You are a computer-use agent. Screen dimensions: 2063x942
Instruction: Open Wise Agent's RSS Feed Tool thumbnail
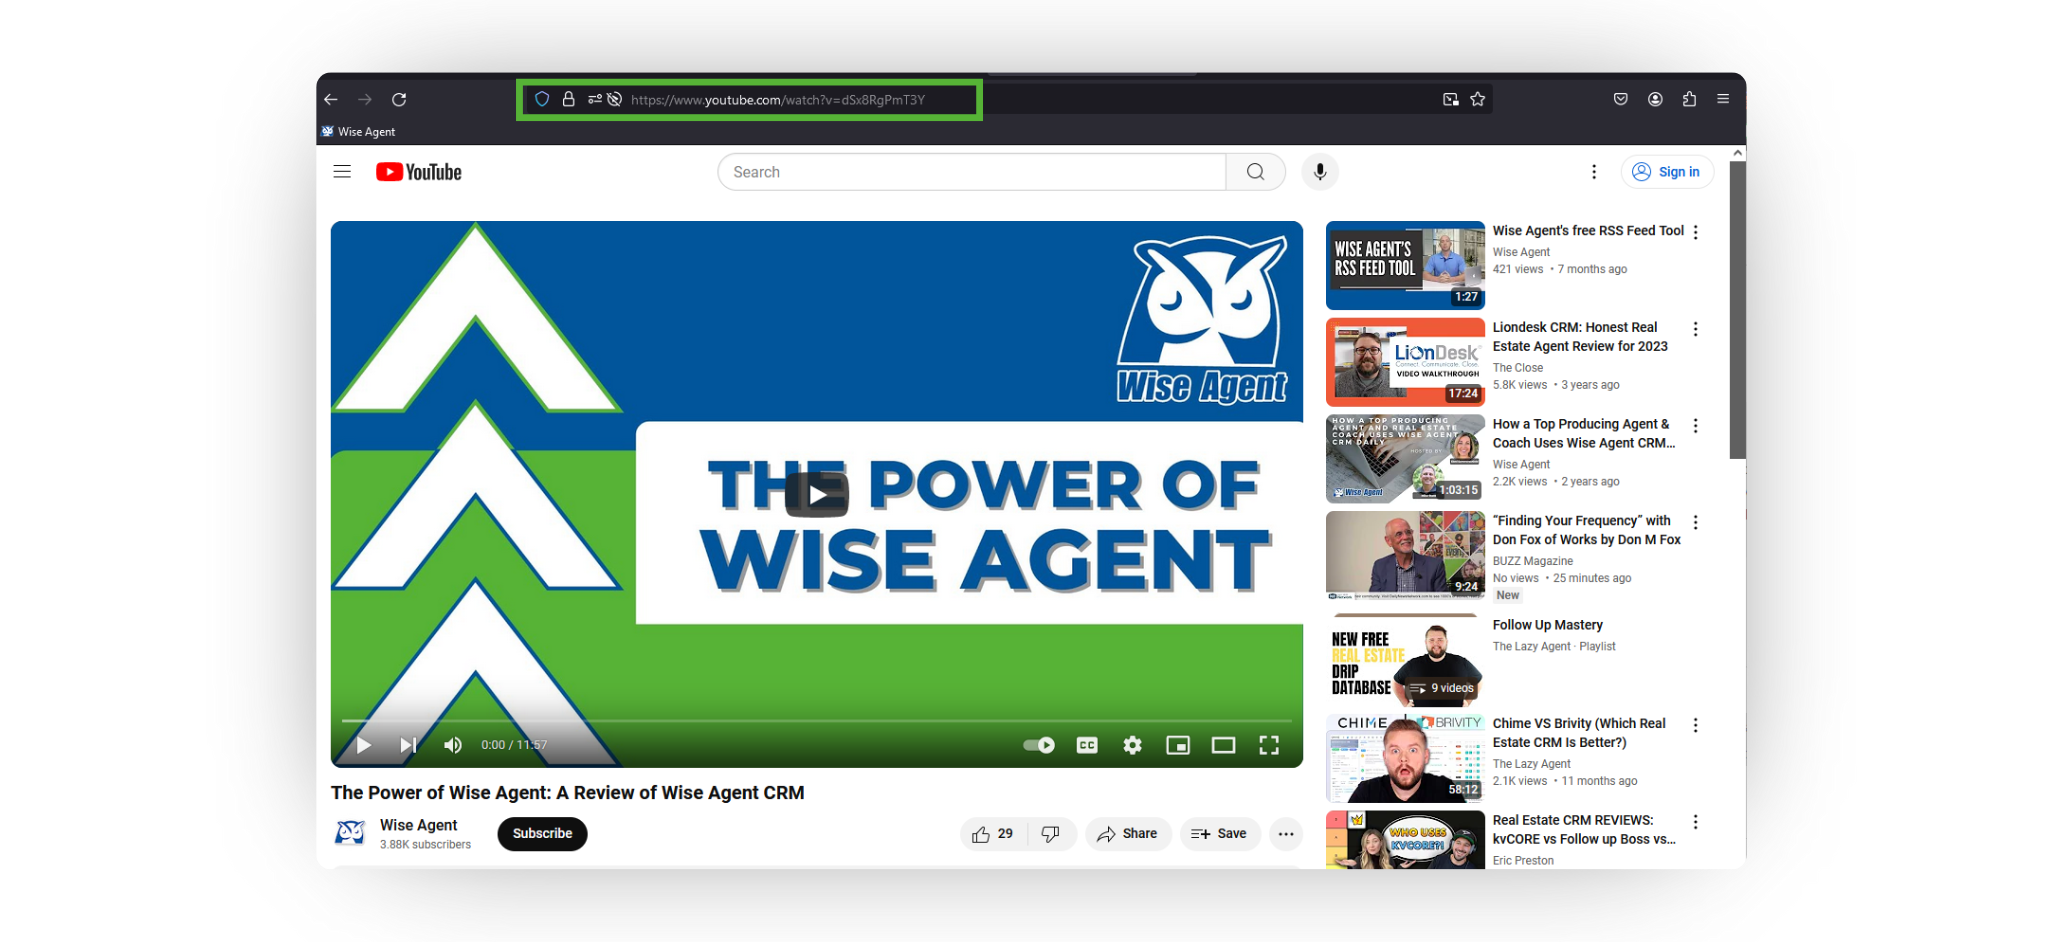[x=1405, y=265]
